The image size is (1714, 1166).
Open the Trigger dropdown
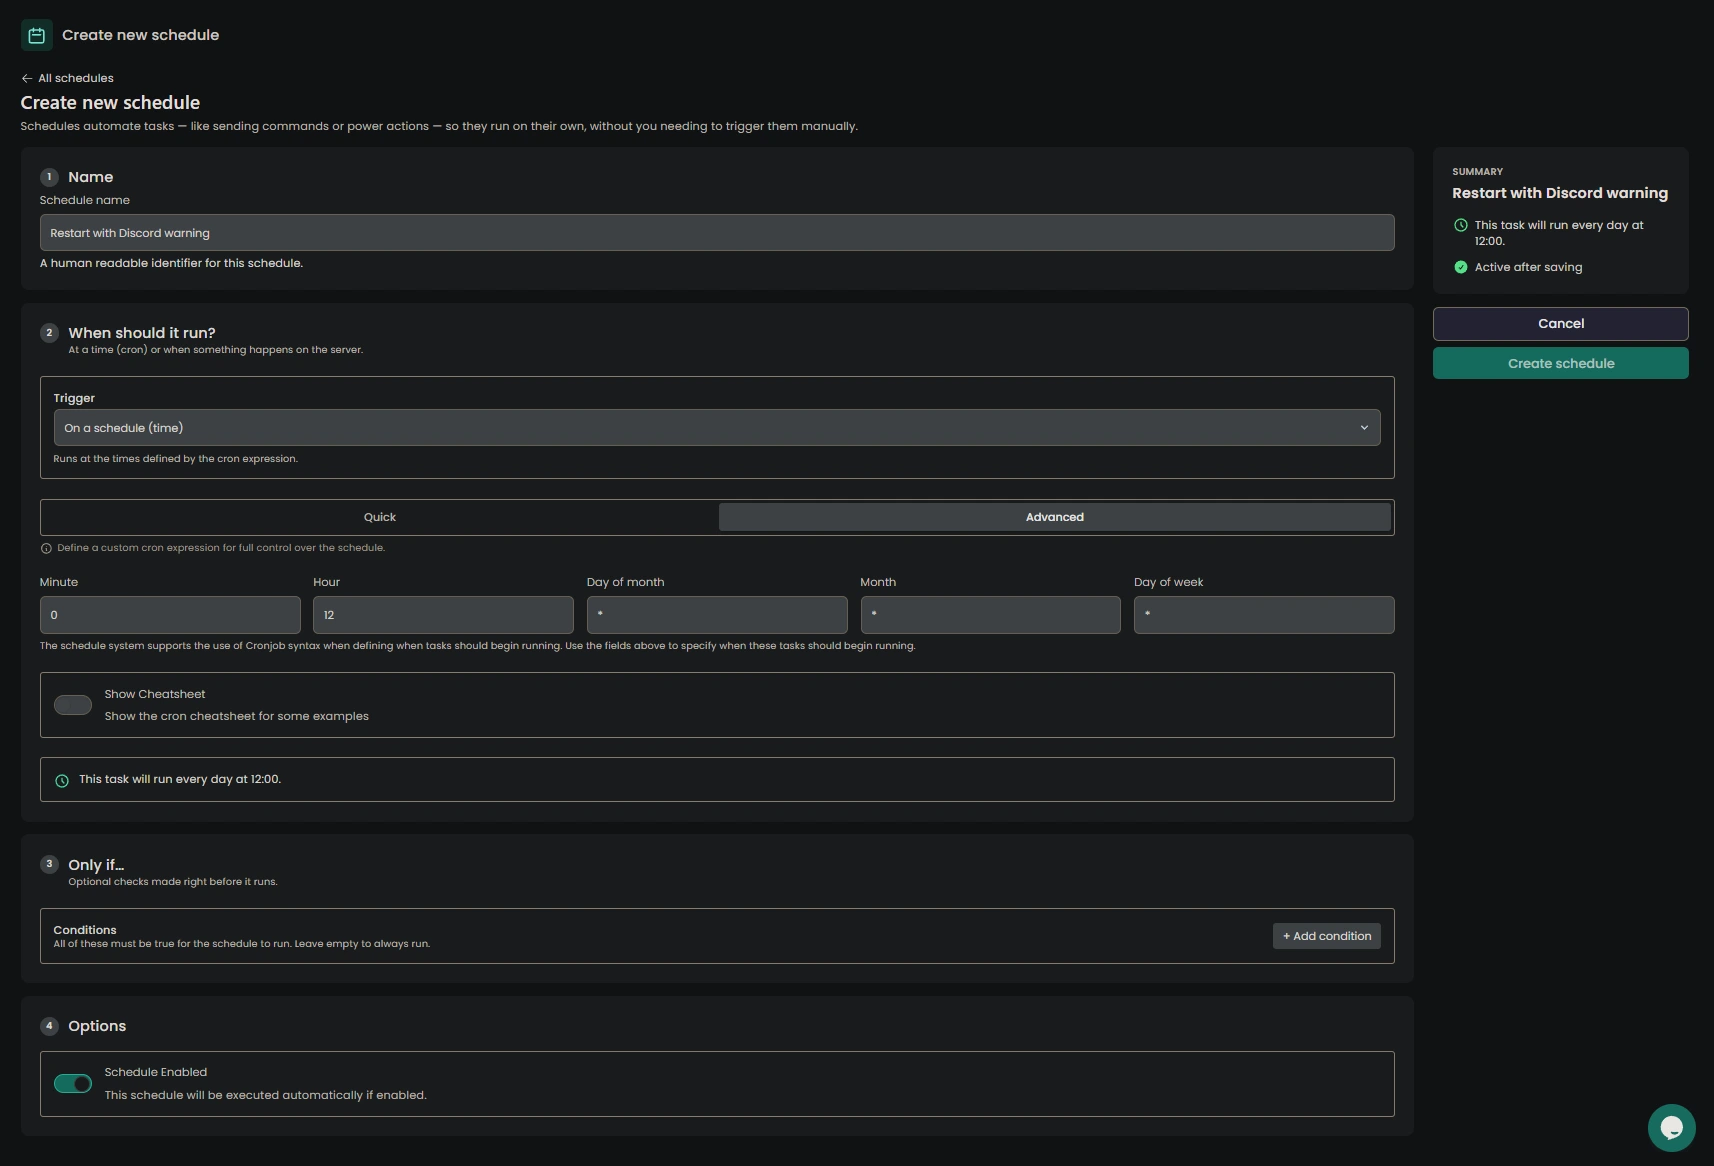tap(717, 428)
